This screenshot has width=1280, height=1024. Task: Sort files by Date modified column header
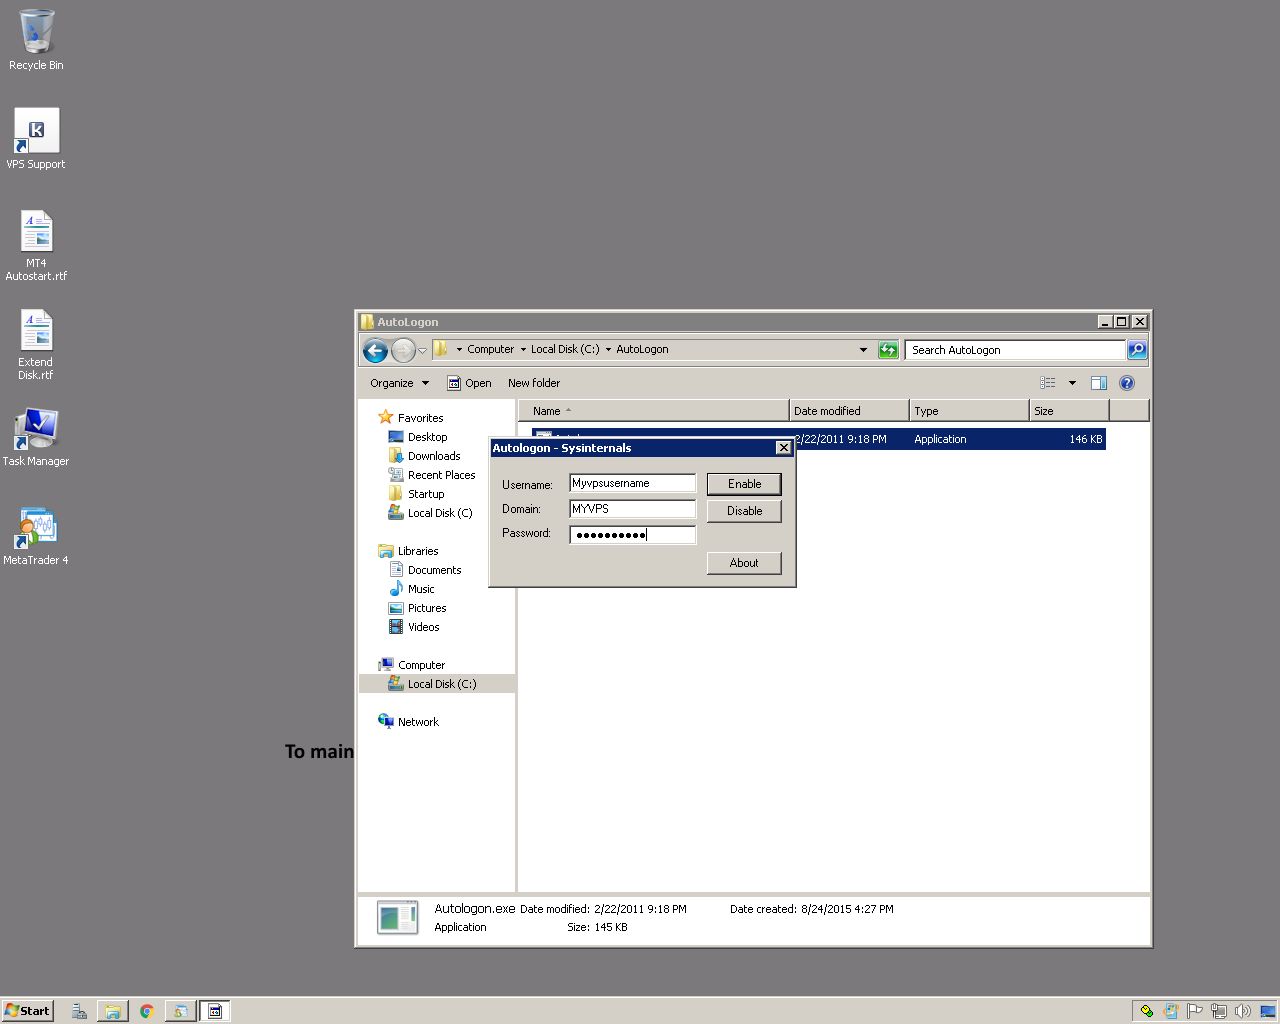tap(848, 411)
